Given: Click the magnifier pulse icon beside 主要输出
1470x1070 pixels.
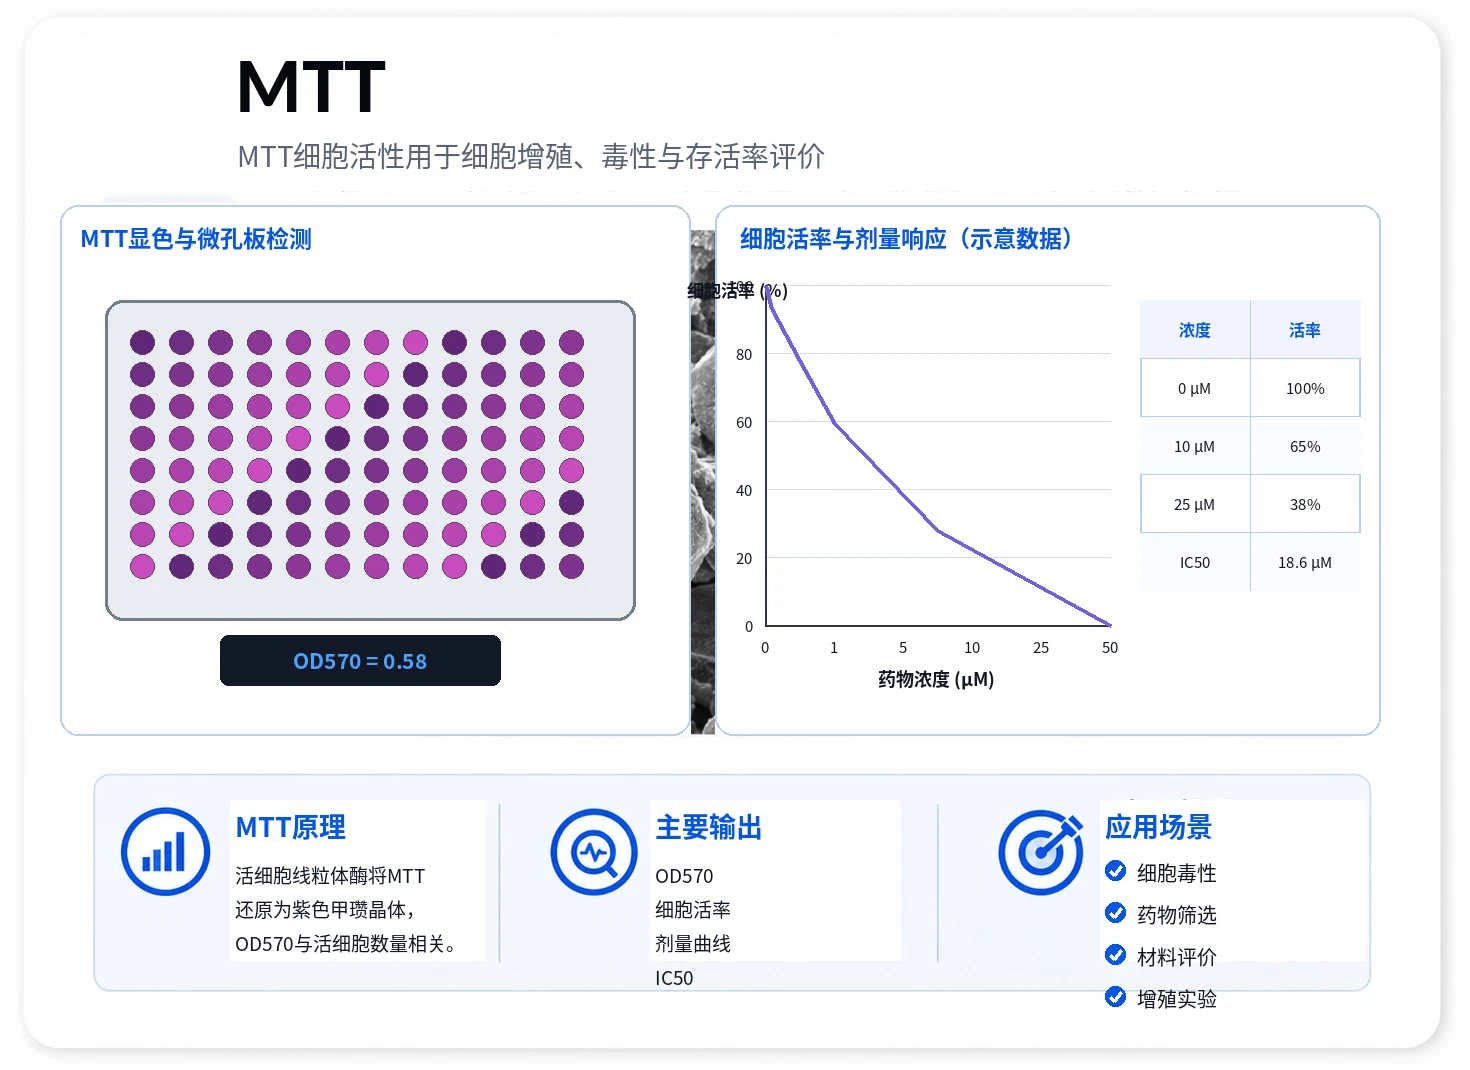Looking at the screenshot, I should coord(594,852).
